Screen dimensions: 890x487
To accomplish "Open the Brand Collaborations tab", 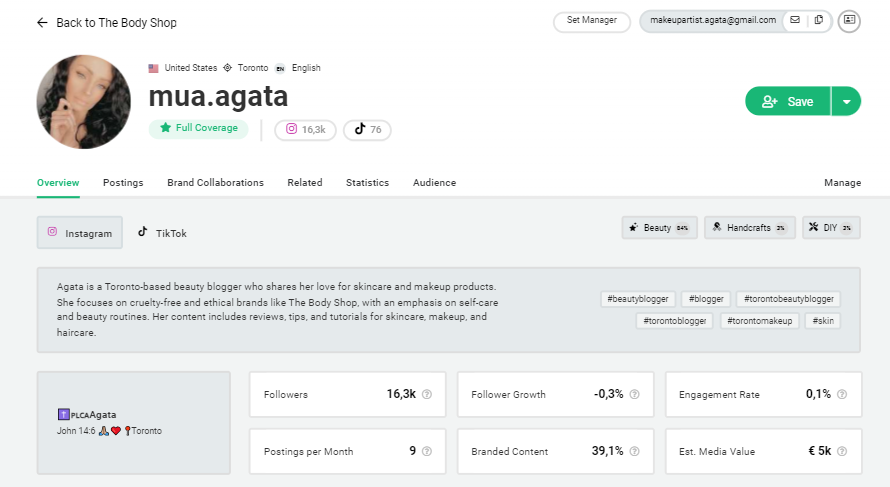I will tap(215, 183).
